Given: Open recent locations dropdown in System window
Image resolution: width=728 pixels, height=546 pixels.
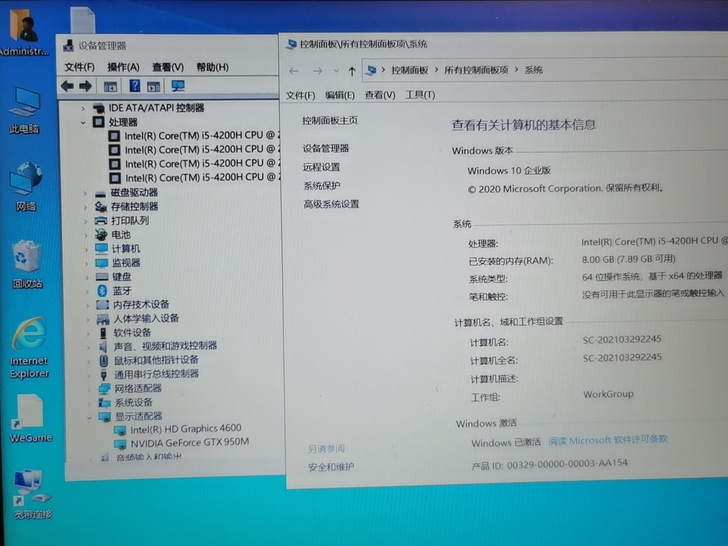Looking at the screenshot, I should coord(336,71).
